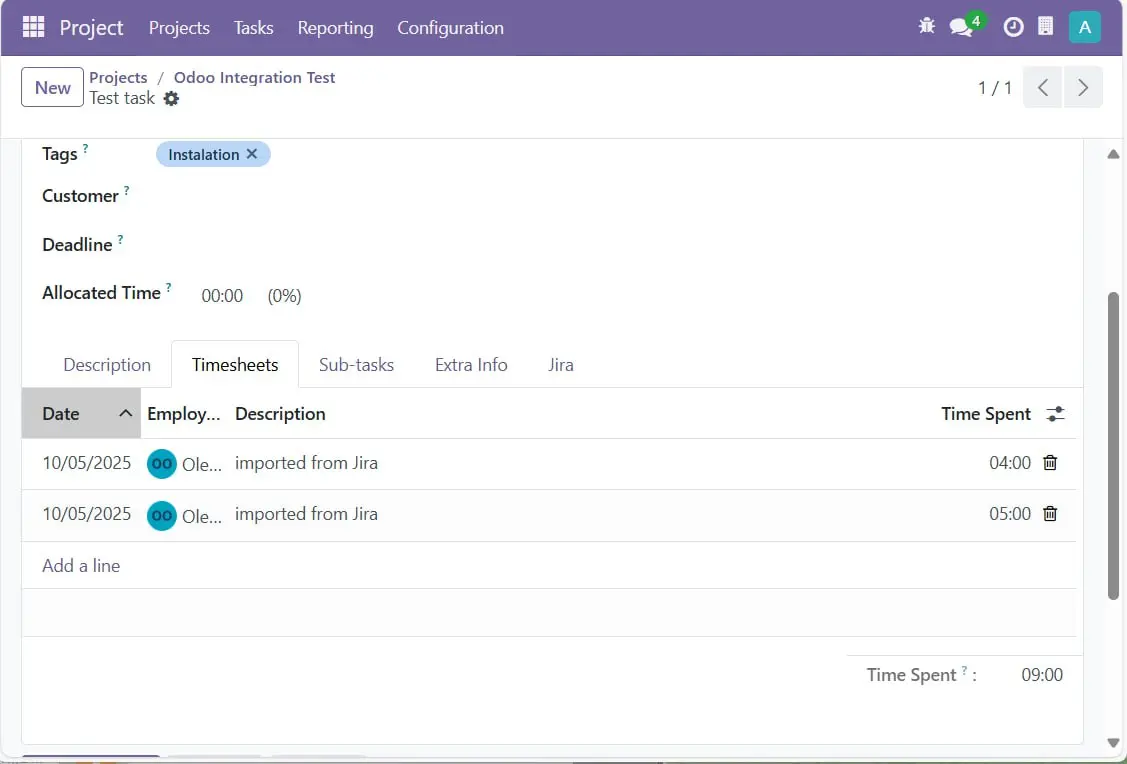Open the apps grid home menu
The image size is (1127, 764).
coord(33,27)
